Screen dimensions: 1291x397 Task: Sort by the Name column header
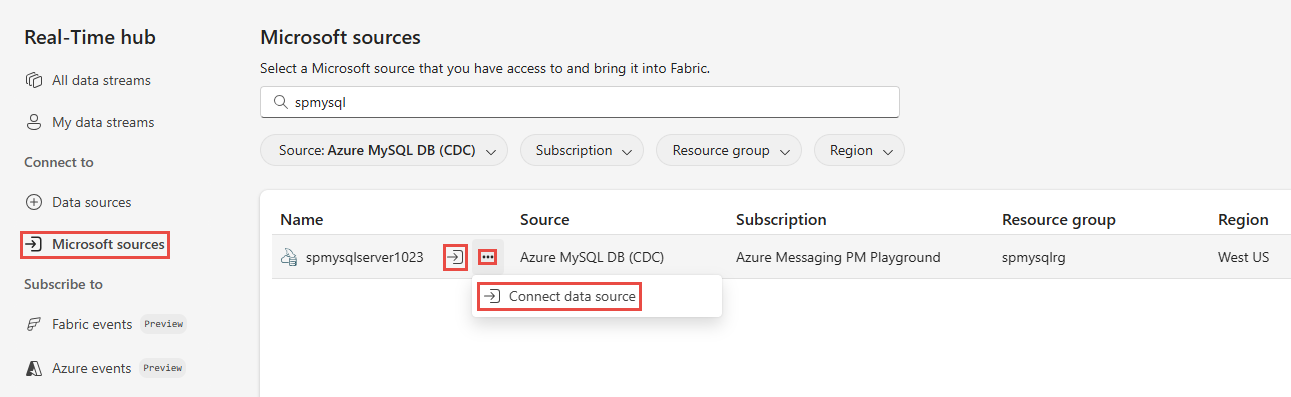coord(302,219)
